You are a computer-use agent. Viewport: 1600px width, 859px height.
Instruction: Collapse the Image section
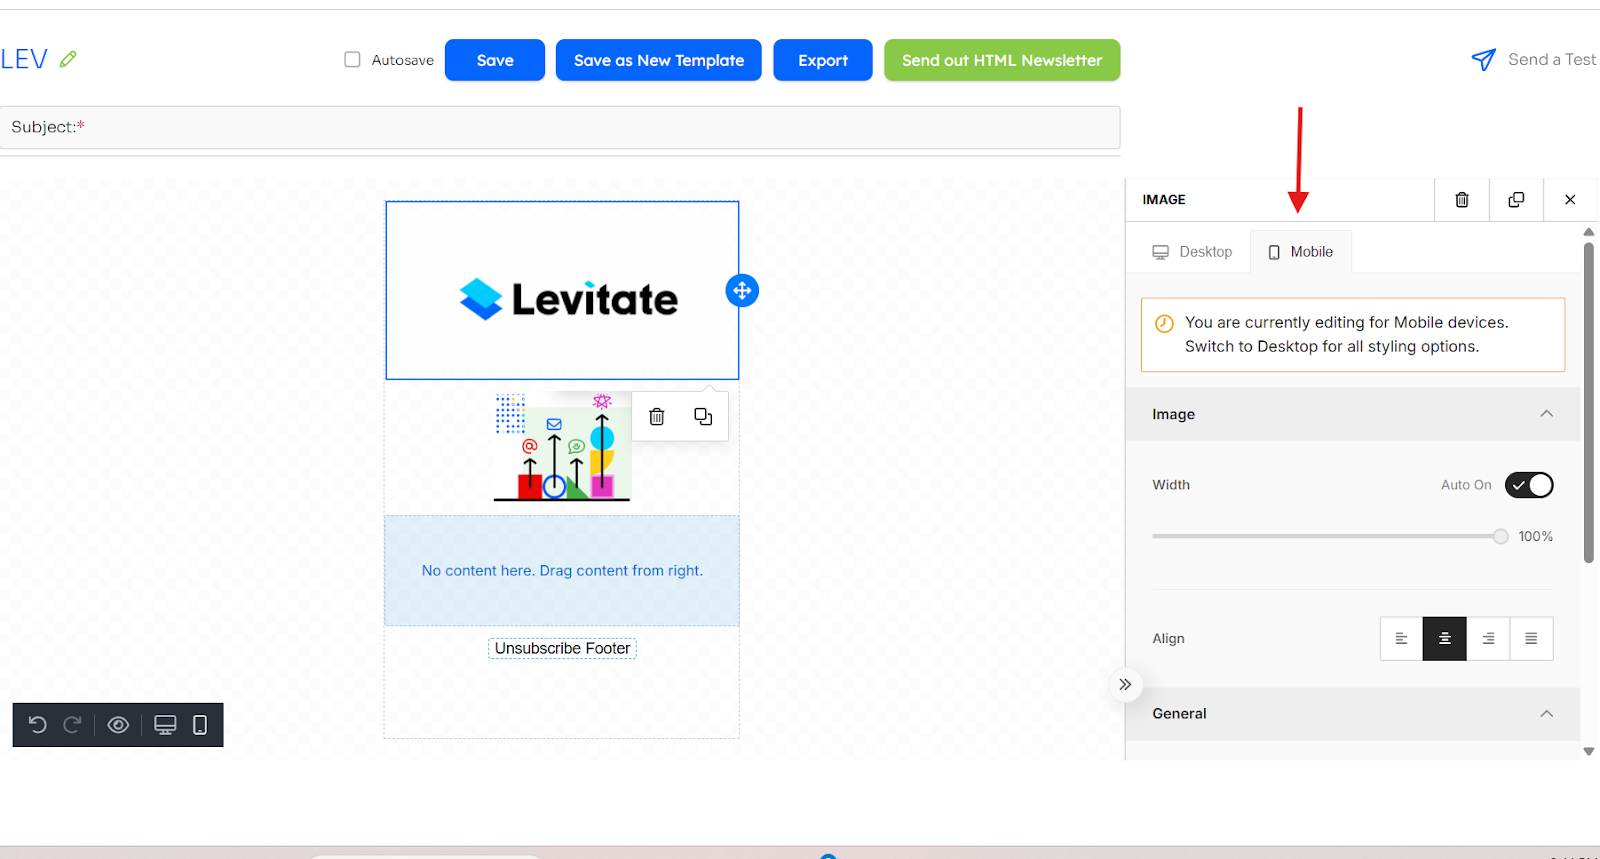[x=1547, y=414]
